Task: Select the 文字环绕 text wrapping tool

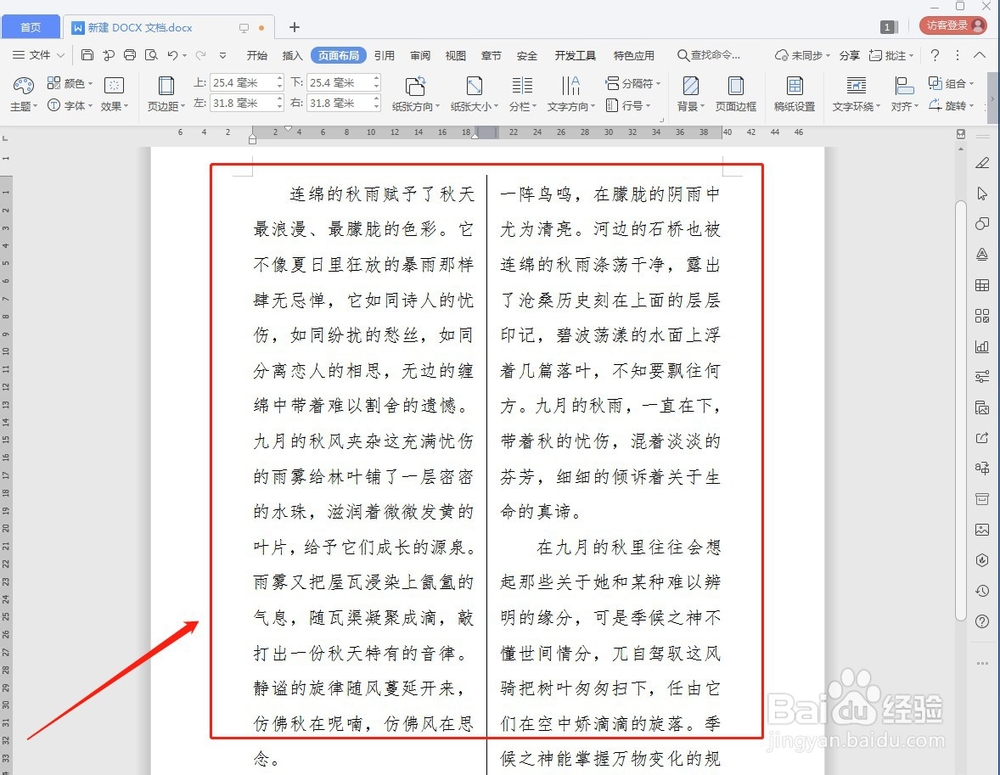Action: 855,95
